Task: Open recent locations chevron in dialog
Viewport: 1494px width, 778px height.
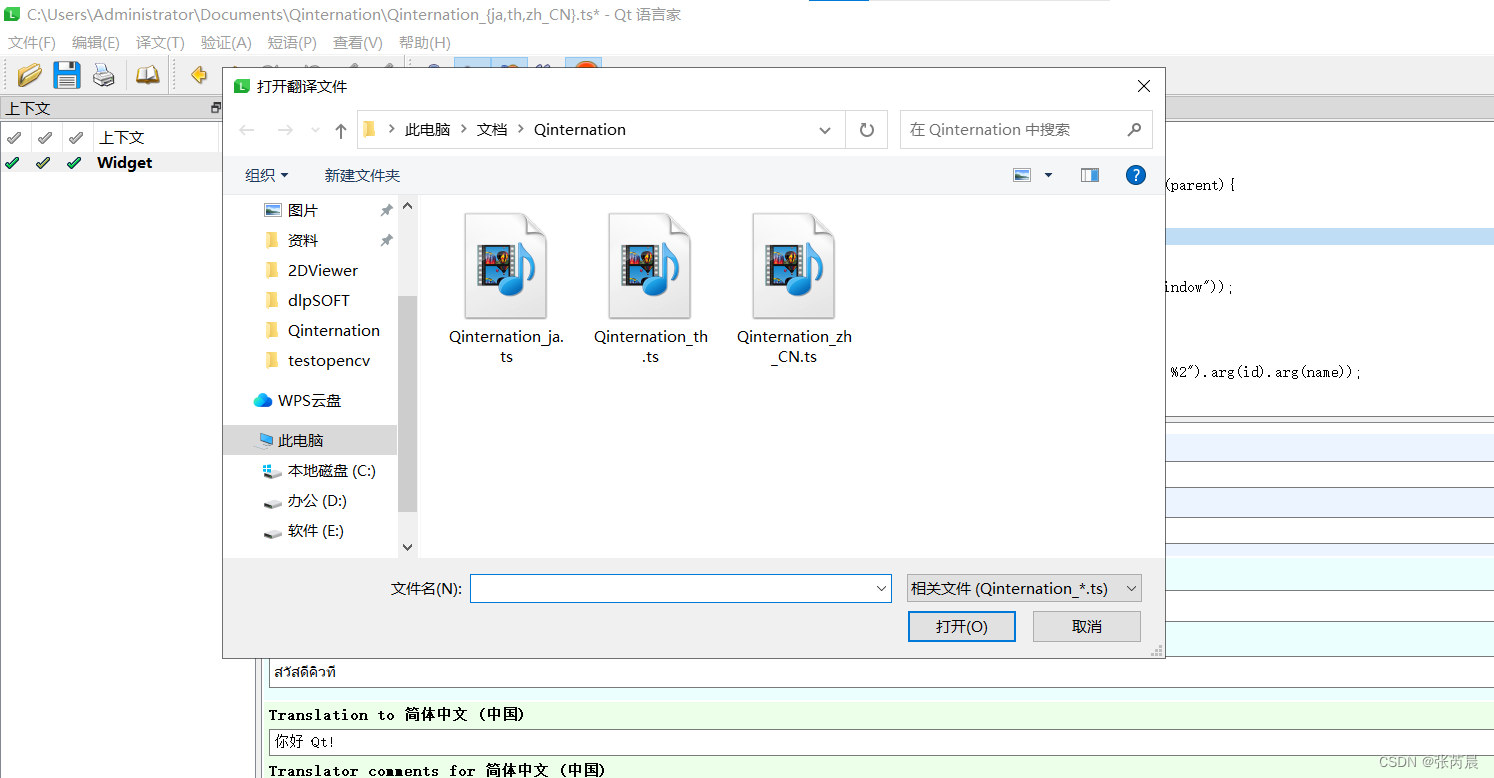Action: (315, 130)
